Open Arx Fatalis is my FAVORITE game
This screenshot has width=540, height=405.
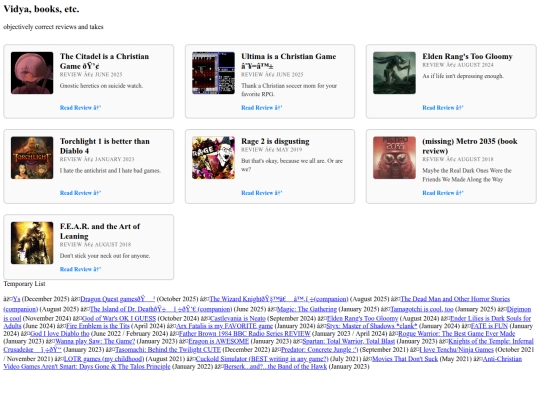click(x=225, y=326)
